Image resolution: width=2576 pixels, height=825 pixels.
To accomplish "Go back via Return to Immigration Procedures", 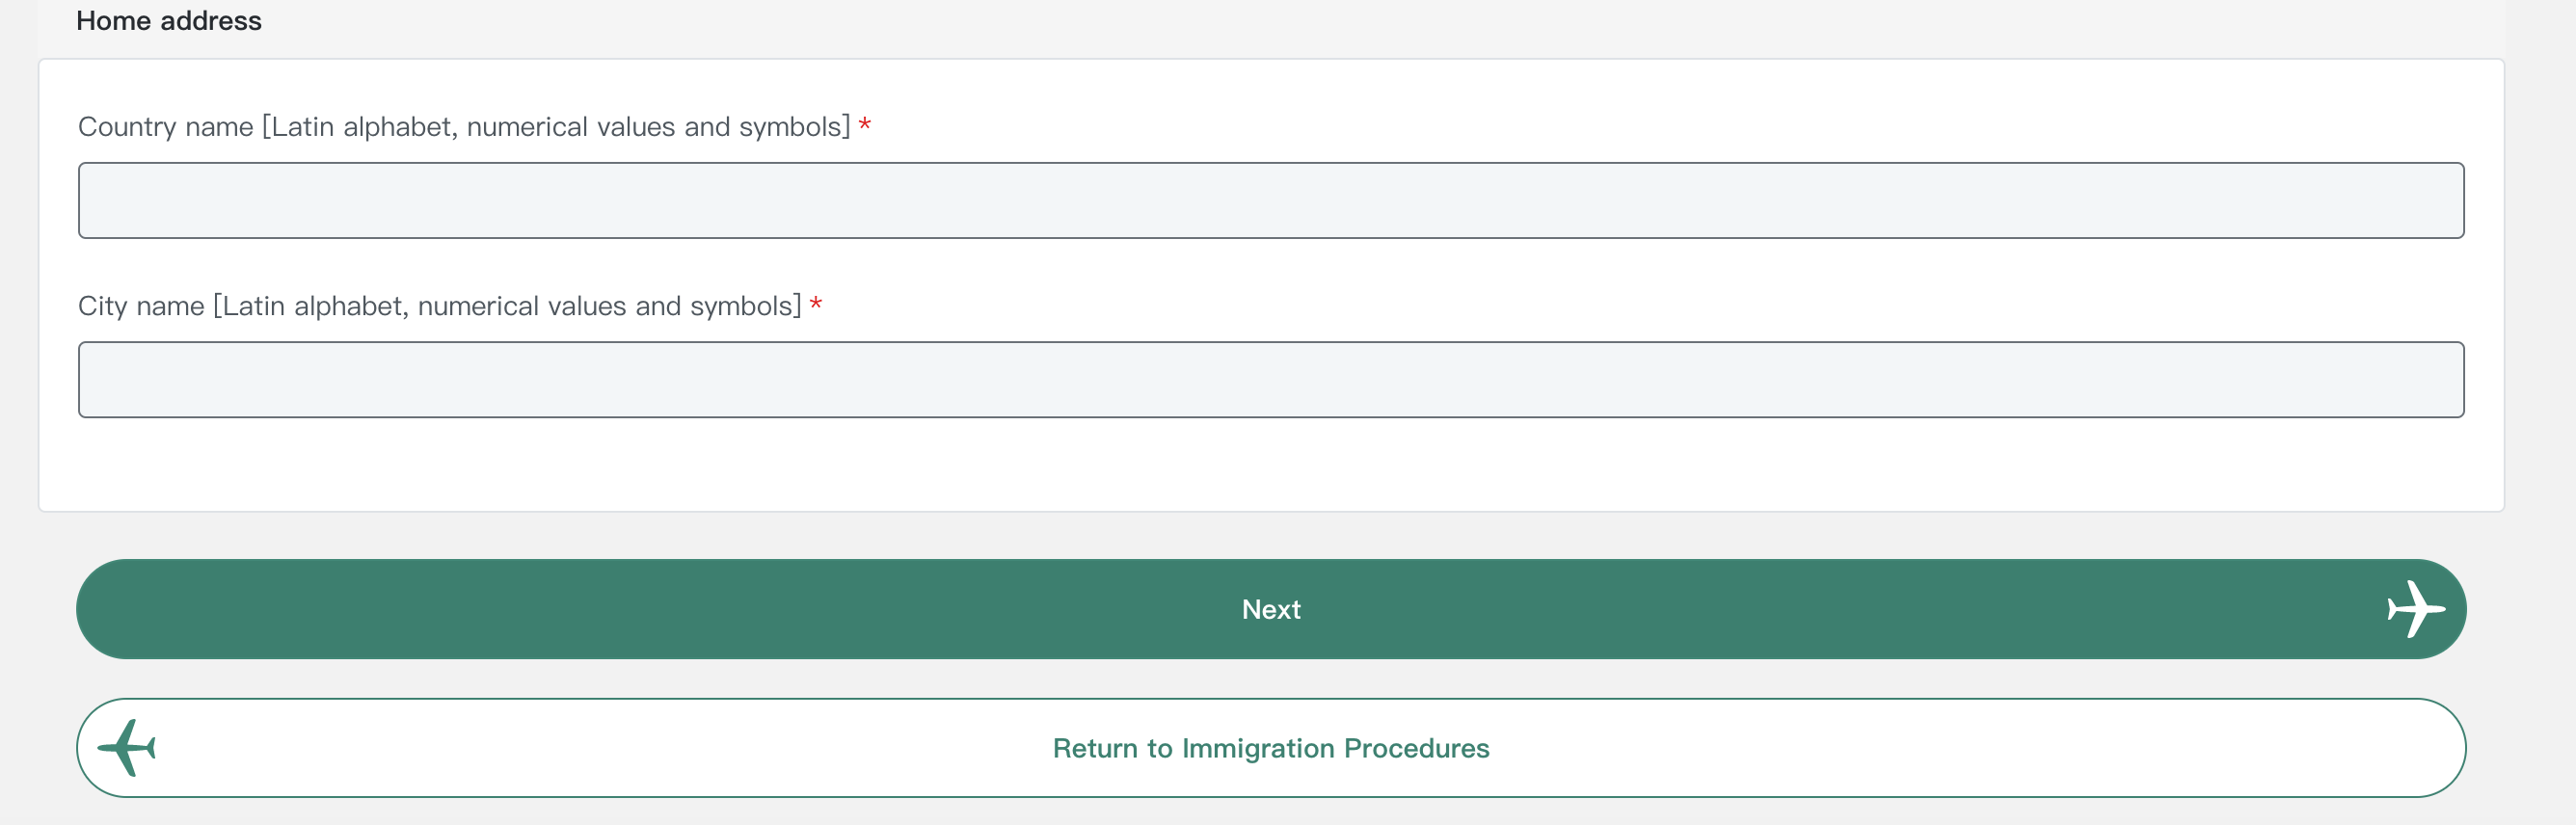I will point(1271,748).
